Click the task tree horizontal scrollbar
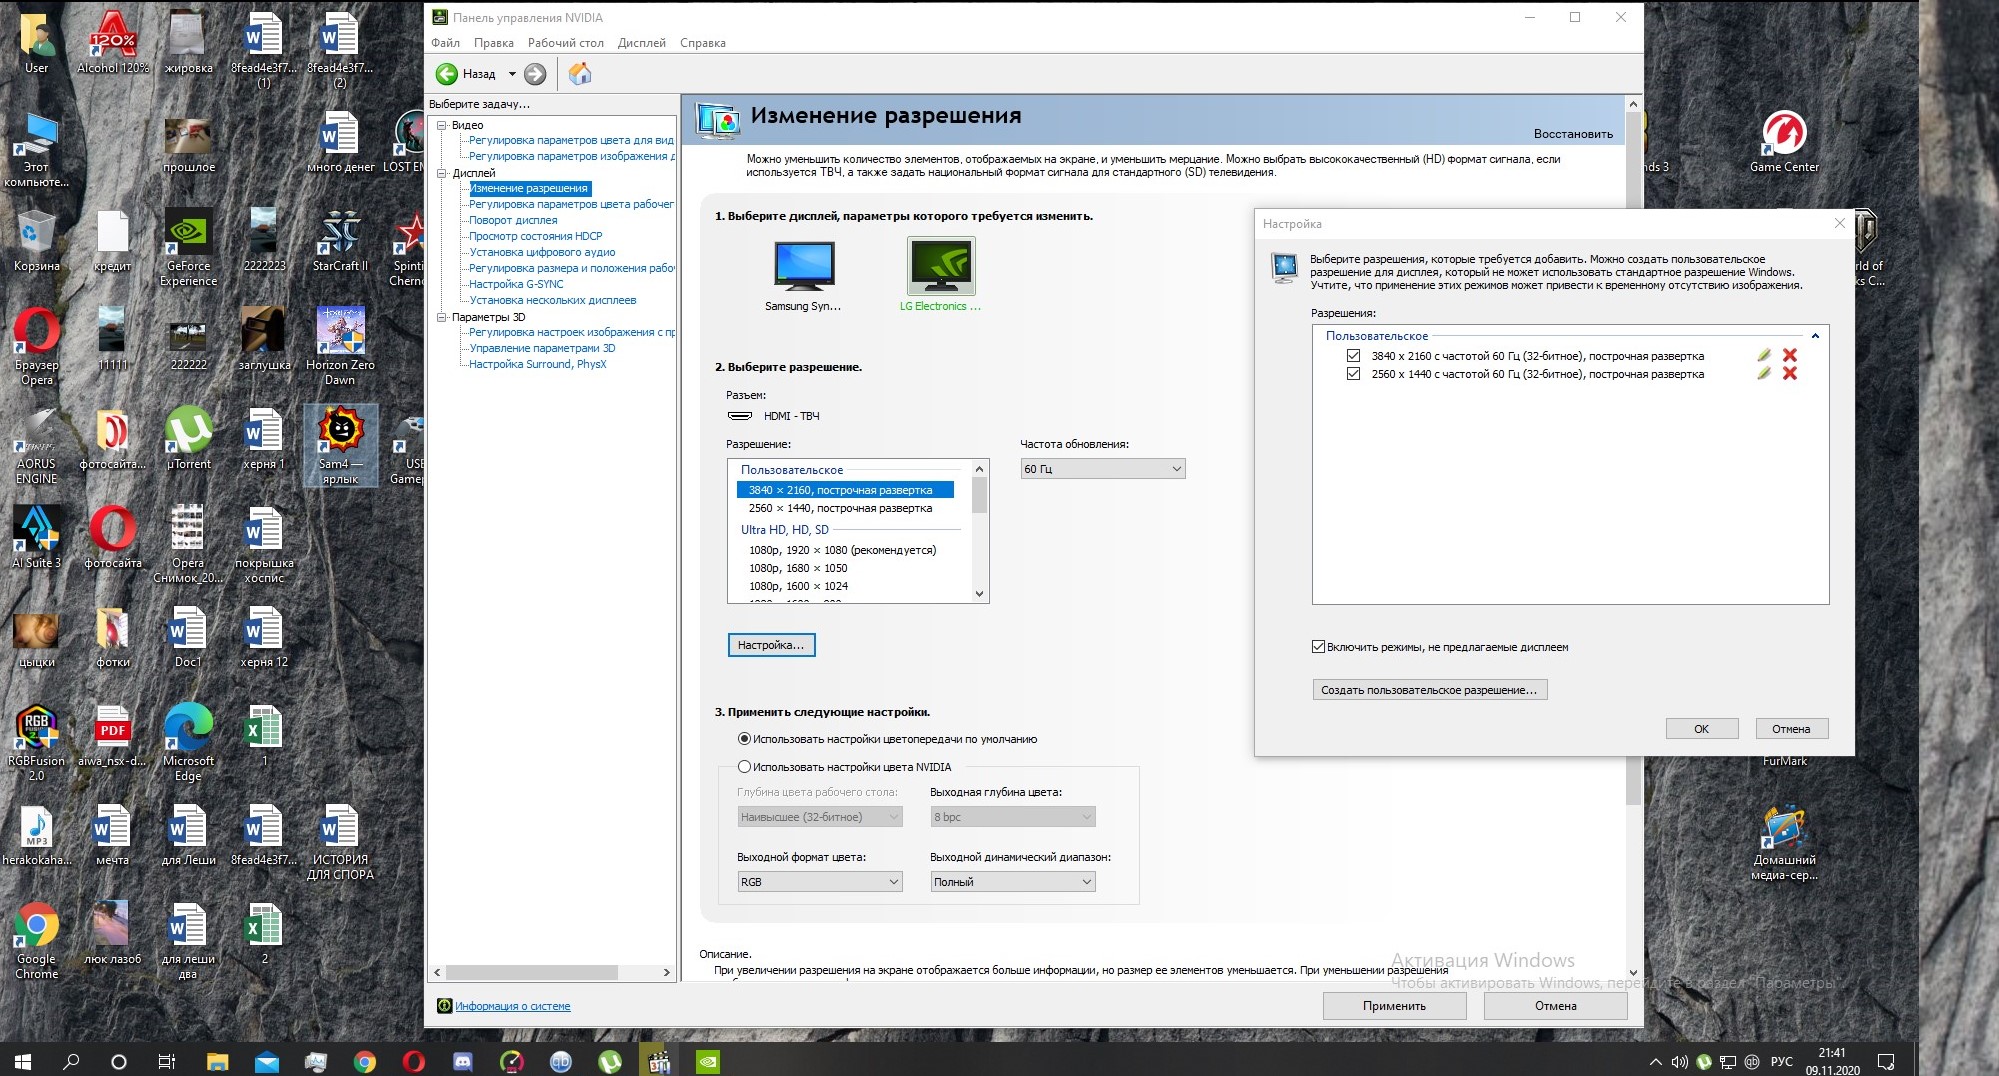Screen dimensions: 1999x1076 pos(531,972)
